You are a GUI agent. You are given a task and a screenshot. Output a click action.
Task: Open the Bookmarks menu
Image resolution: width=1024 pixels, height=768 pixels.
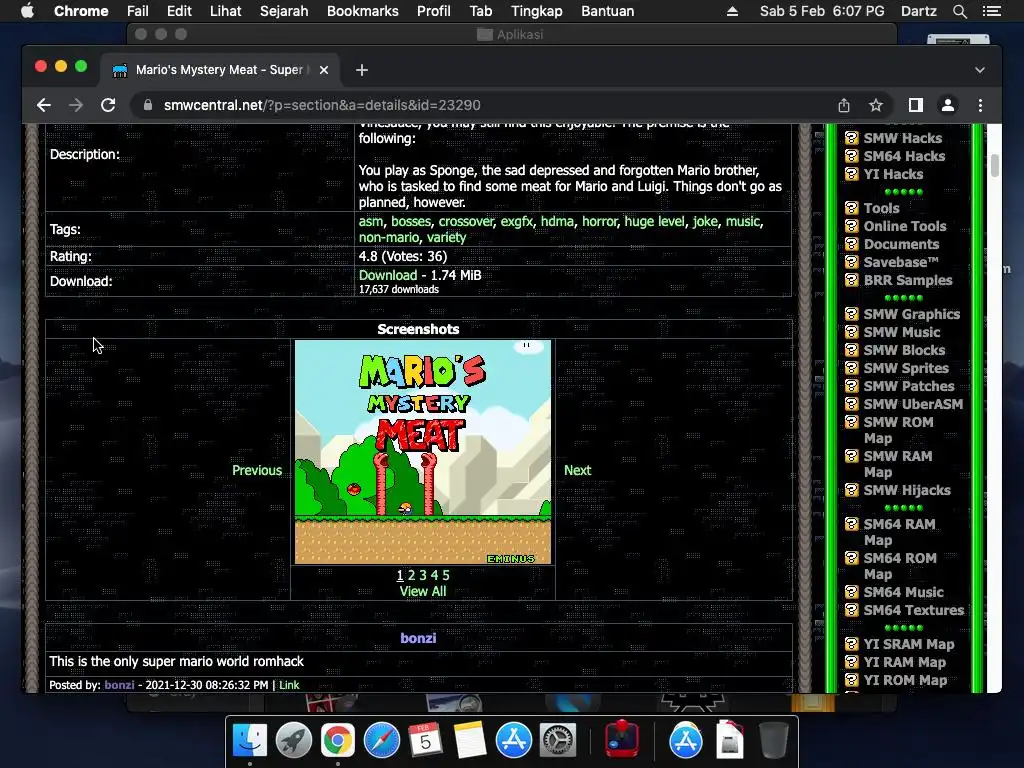coord(362,11)
